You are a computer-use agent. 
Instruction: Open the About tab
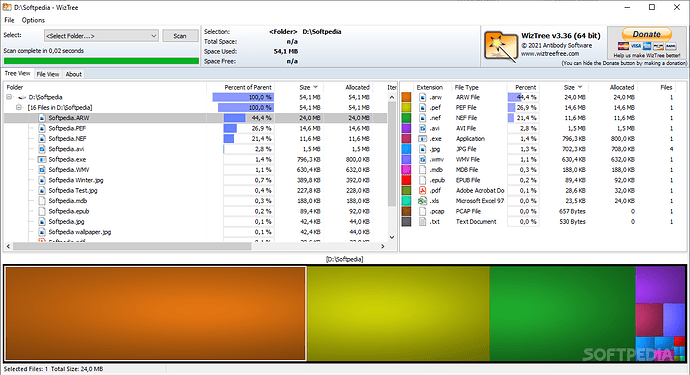pyautogui.click(x=73, y=74)
